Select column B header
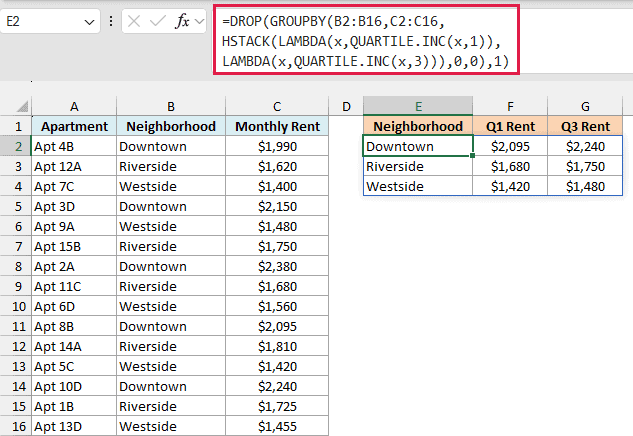 click(x=171, y=106)
